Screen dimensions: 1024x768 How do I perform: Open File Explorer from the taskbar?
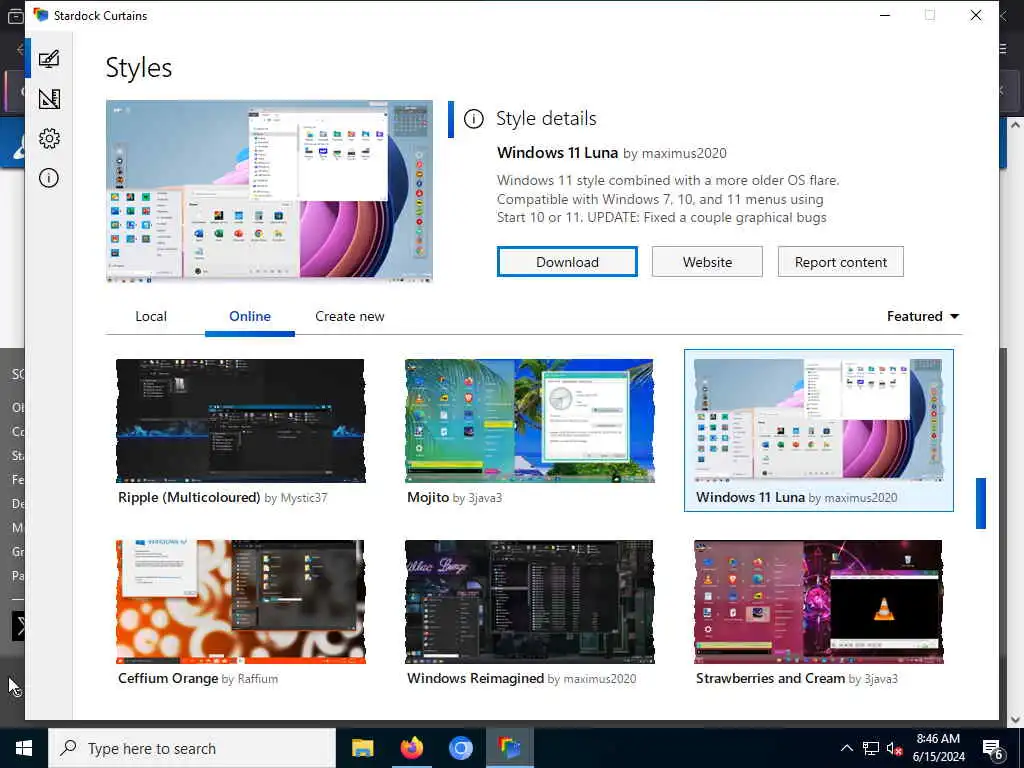click(362, 748)
